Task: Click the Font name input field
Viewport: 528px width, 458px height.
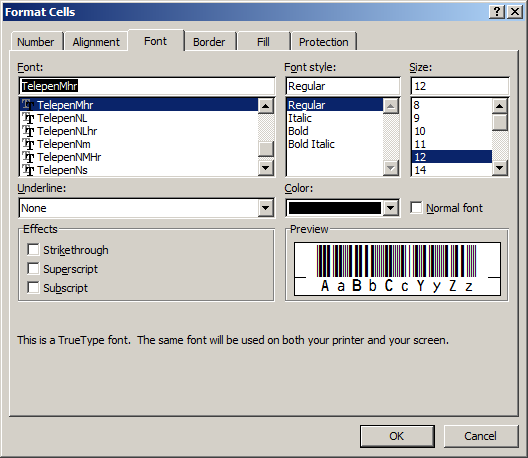Action: [147, 86]
